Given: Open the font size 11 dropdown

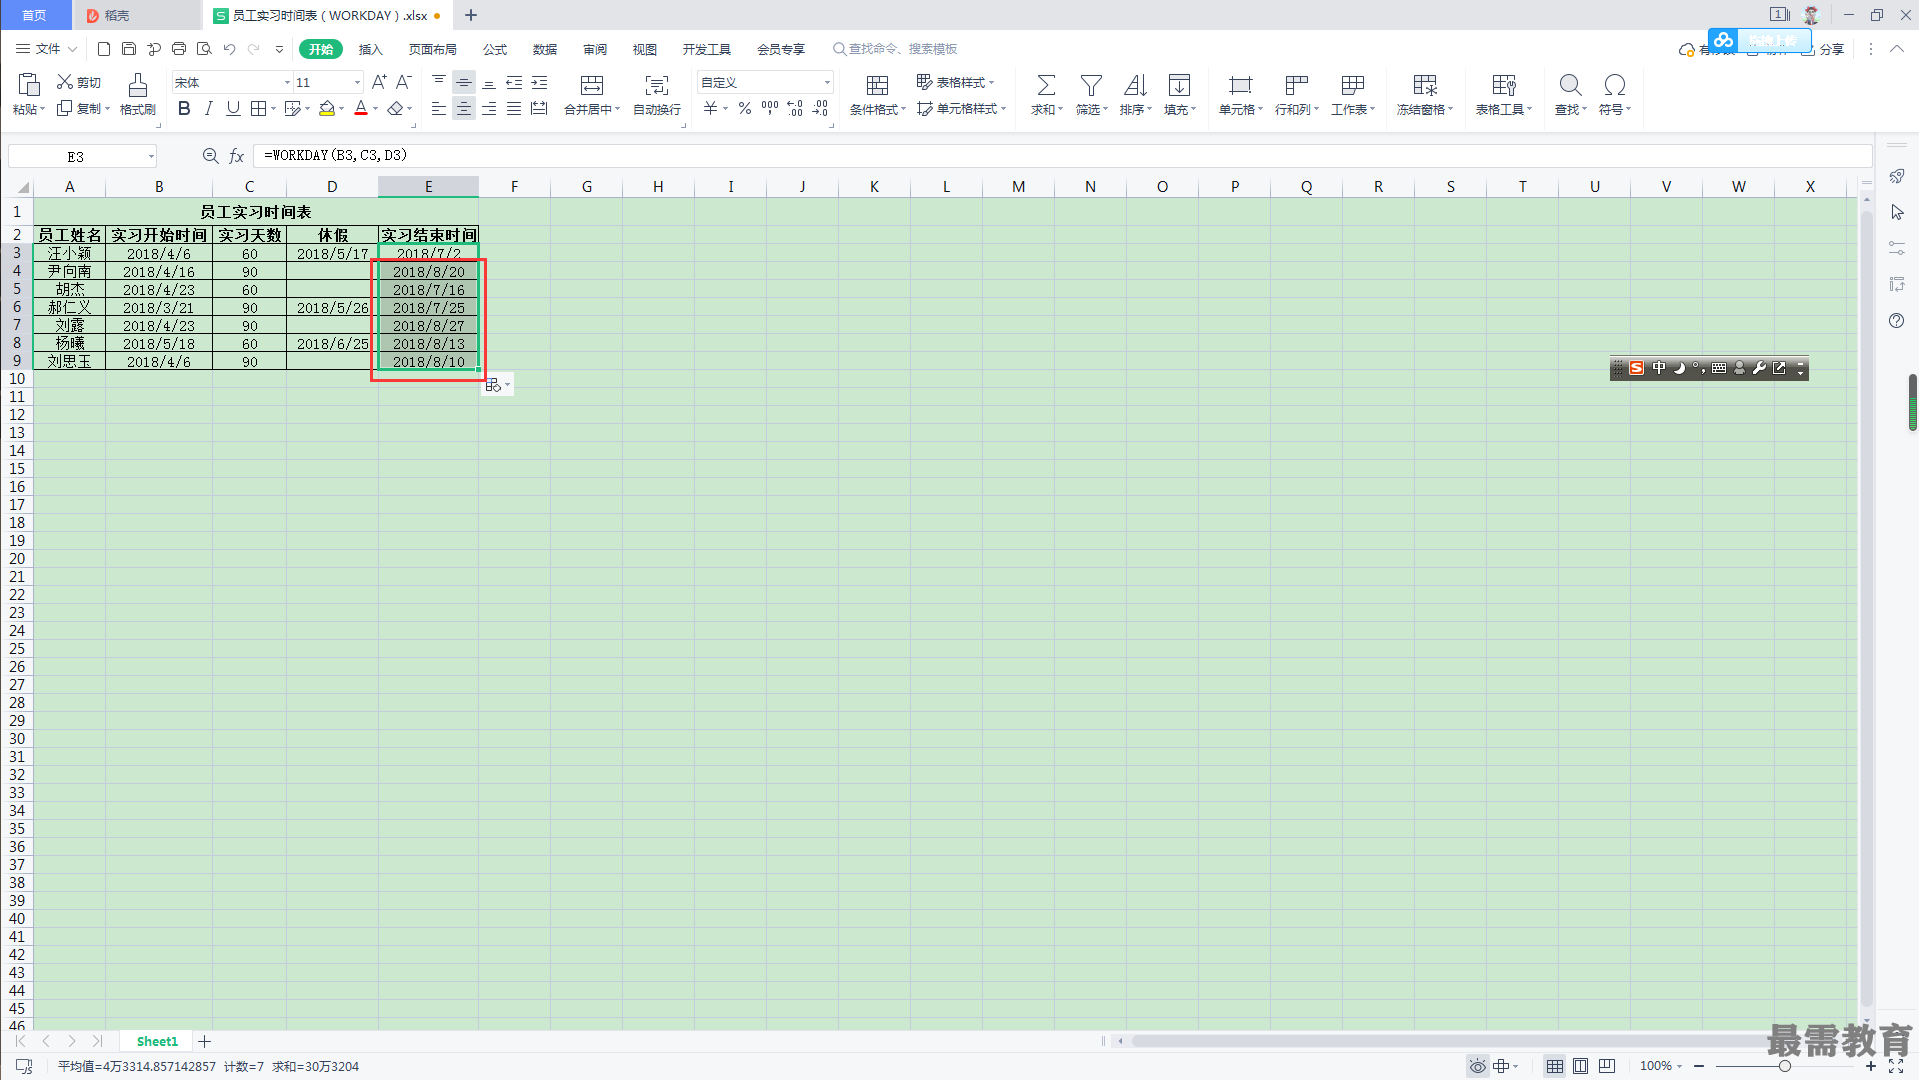Looking at the screenshot, I should pos(357,83).
